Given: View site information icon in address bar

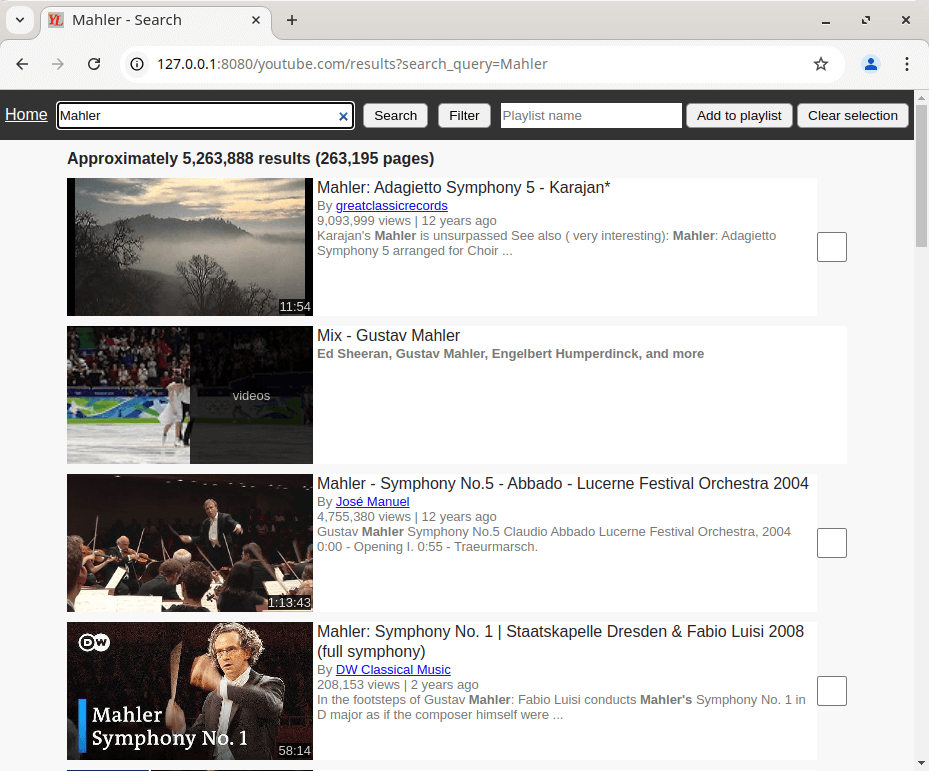Looking at the screenshot, I should point(137,64).
